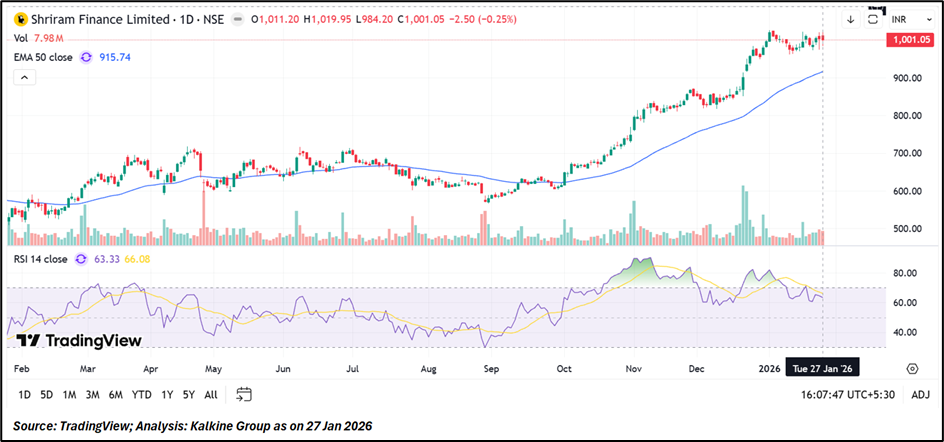Switch to the YTD time range

141,394
